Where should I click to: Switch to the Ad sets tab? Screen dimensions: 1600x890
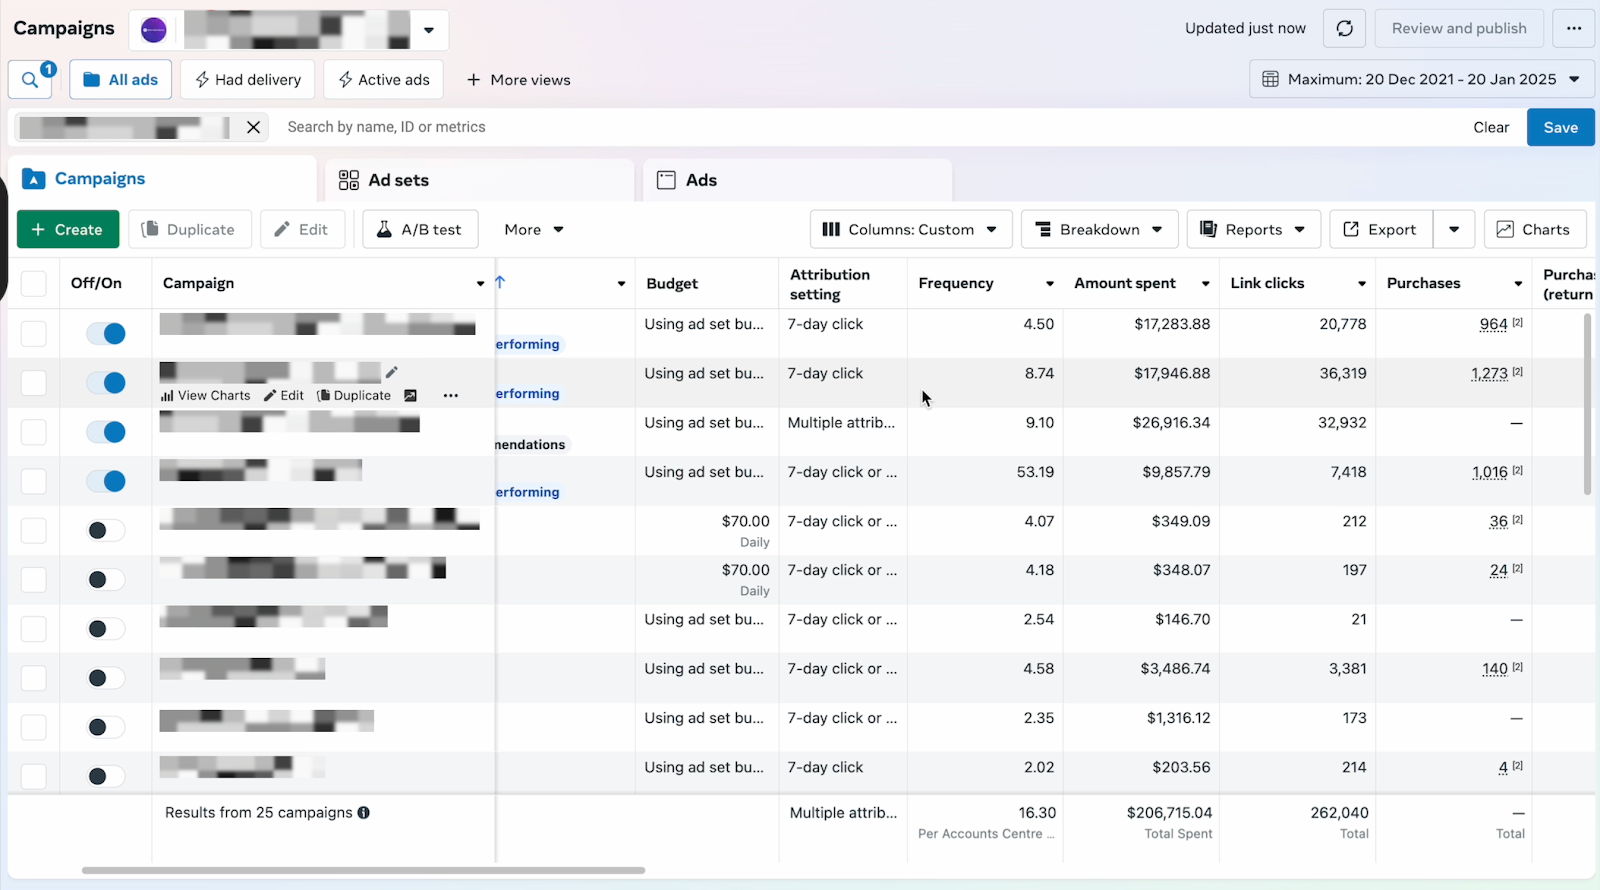pyautogui.click(x=480, y=180)
